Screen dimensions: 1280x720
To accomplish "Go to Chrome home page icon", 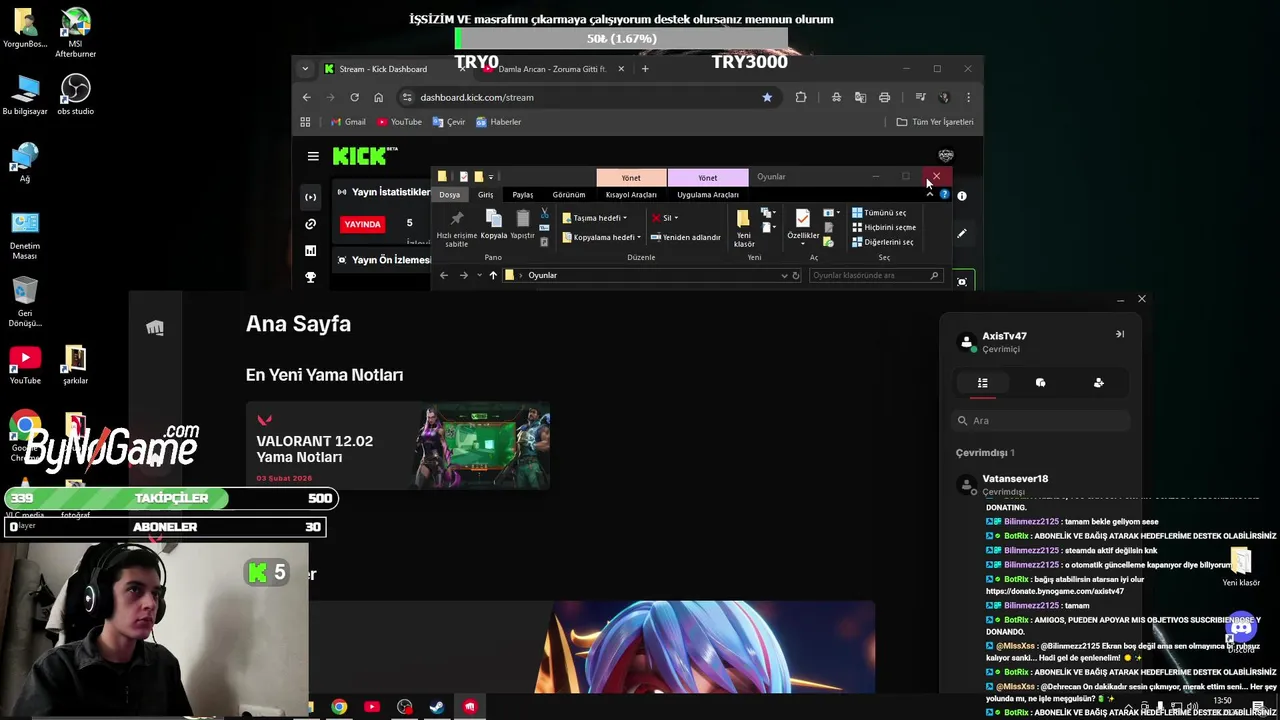I will 378,97.
